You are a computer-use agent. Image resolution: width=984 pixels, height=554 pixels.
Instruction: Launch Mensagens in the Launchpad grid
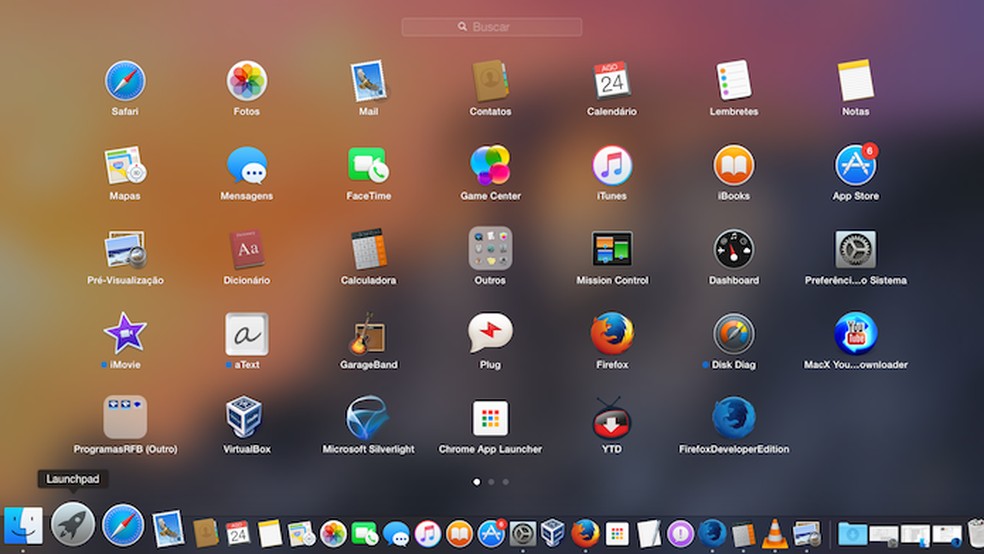247,166
